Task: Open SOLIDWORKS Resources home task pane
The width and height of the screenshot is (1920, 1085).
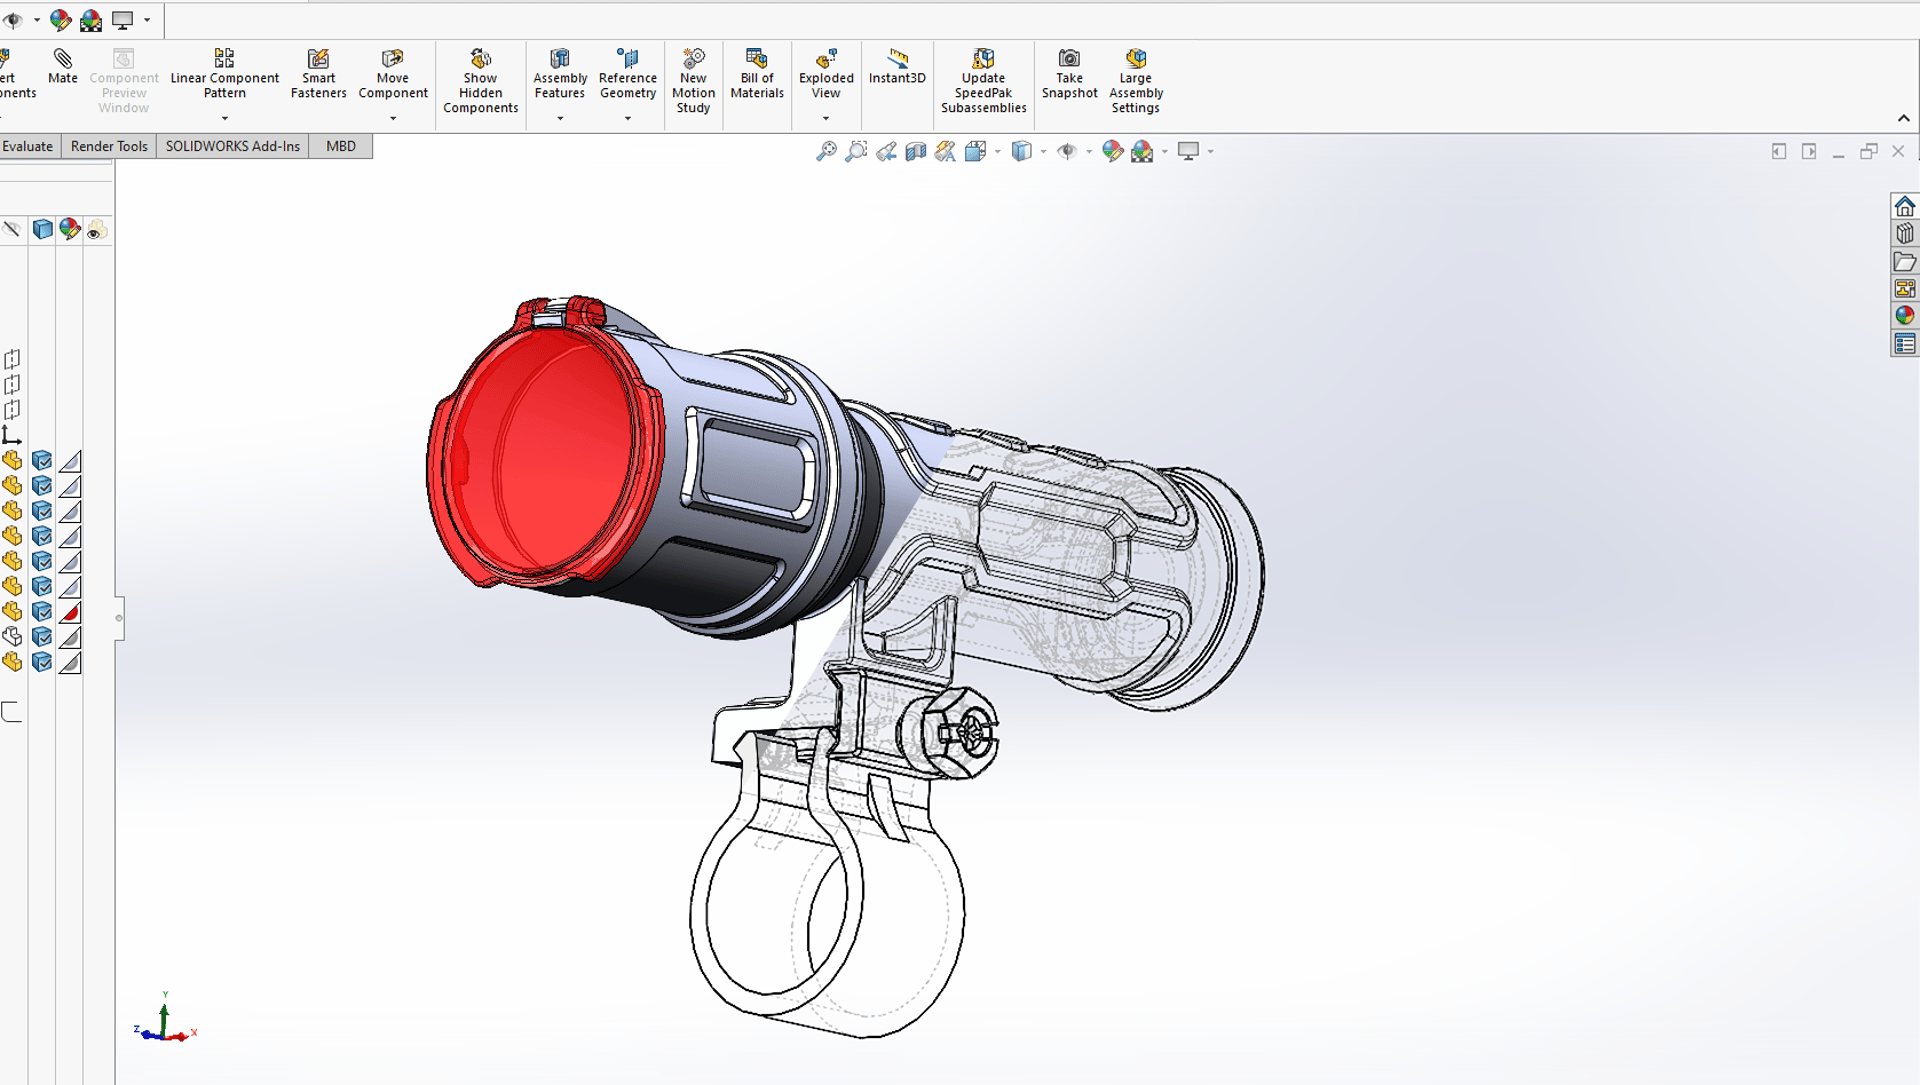Action: (1904, 206)
